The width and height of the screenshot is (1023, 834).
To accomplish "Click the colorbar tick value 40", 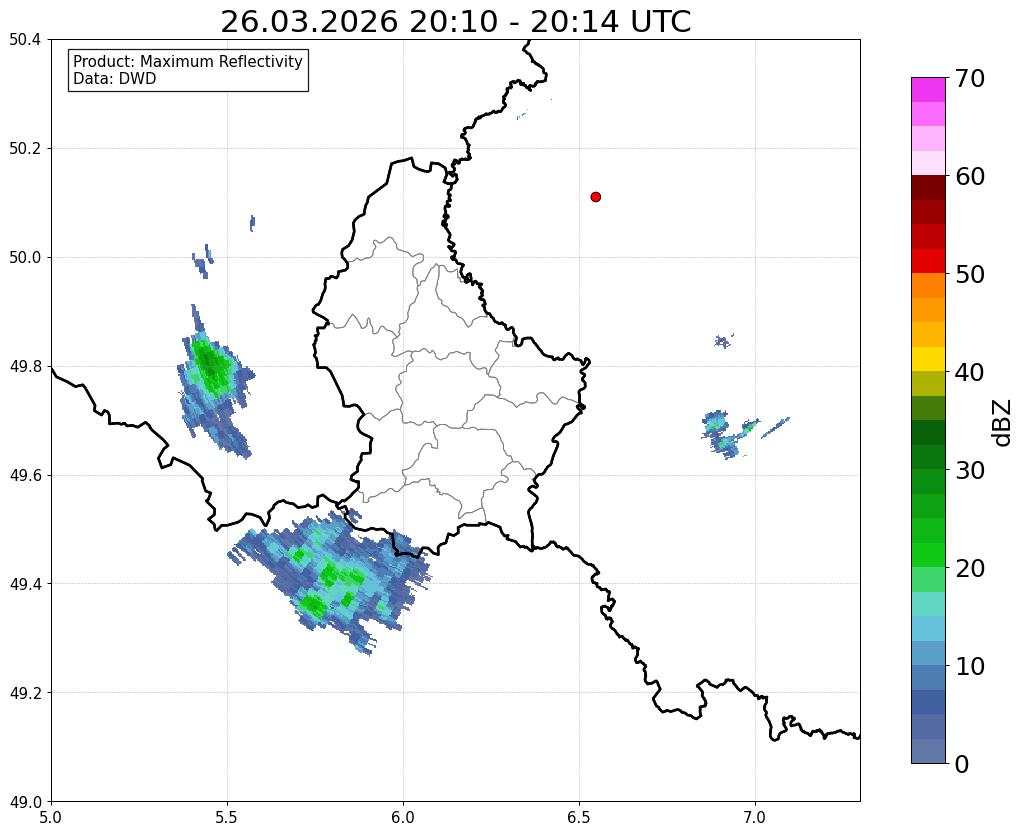I will click(x=970, y=372).
